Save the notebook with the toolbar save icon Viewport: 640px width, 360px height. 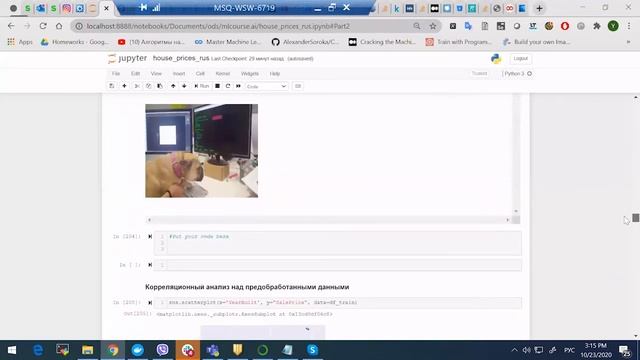click(x=111, y=86)
